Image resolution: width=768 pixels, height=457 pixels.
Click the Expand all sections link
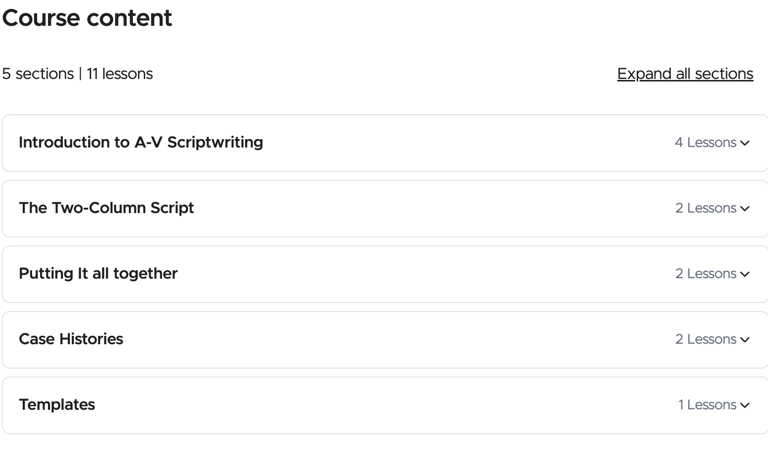pos(685,74)
